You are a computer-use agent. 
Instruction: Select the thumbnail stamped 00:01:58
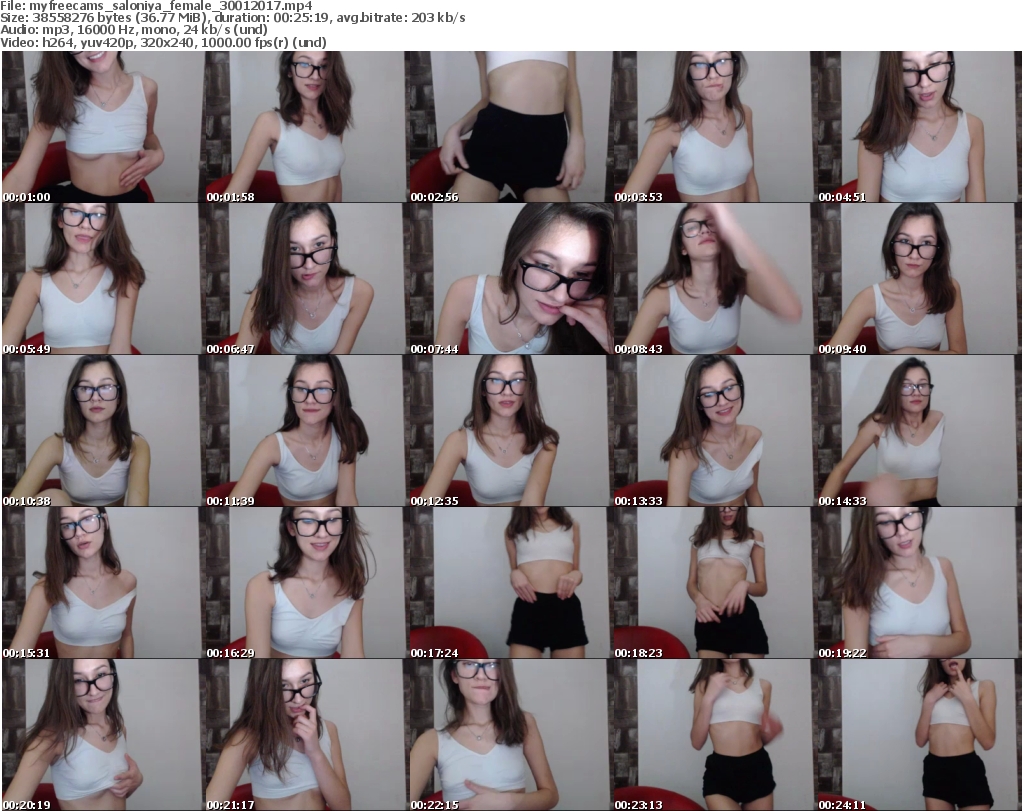tap(307, 127)
